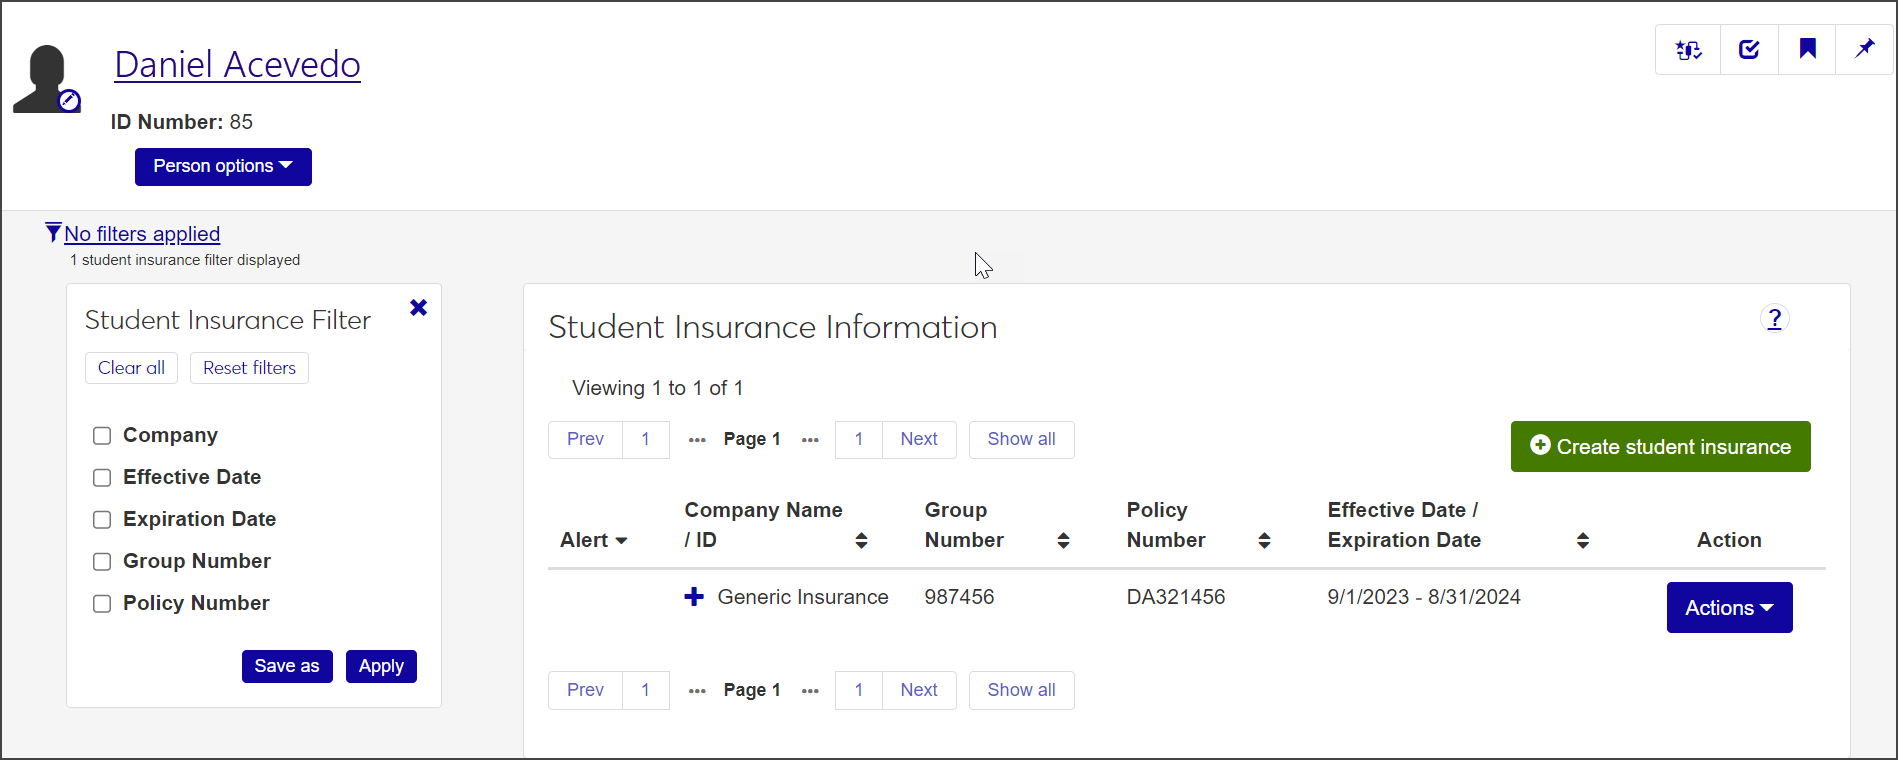Open the Daniel Acevedo name link
Screen dimensions: 1898x760
(237, 65)
